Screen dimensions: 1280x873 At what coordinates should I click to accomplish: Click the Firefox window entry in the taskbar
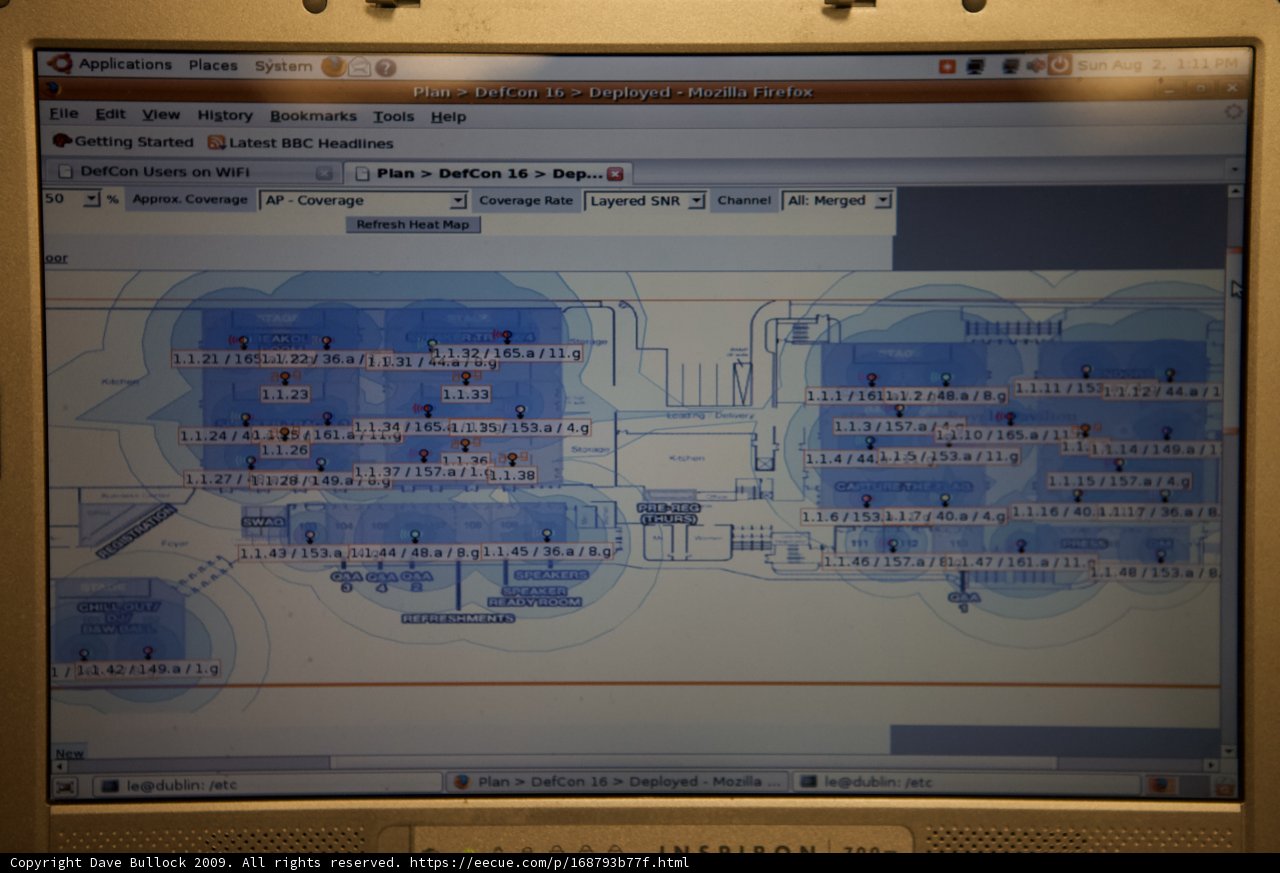tap(617, 782)
